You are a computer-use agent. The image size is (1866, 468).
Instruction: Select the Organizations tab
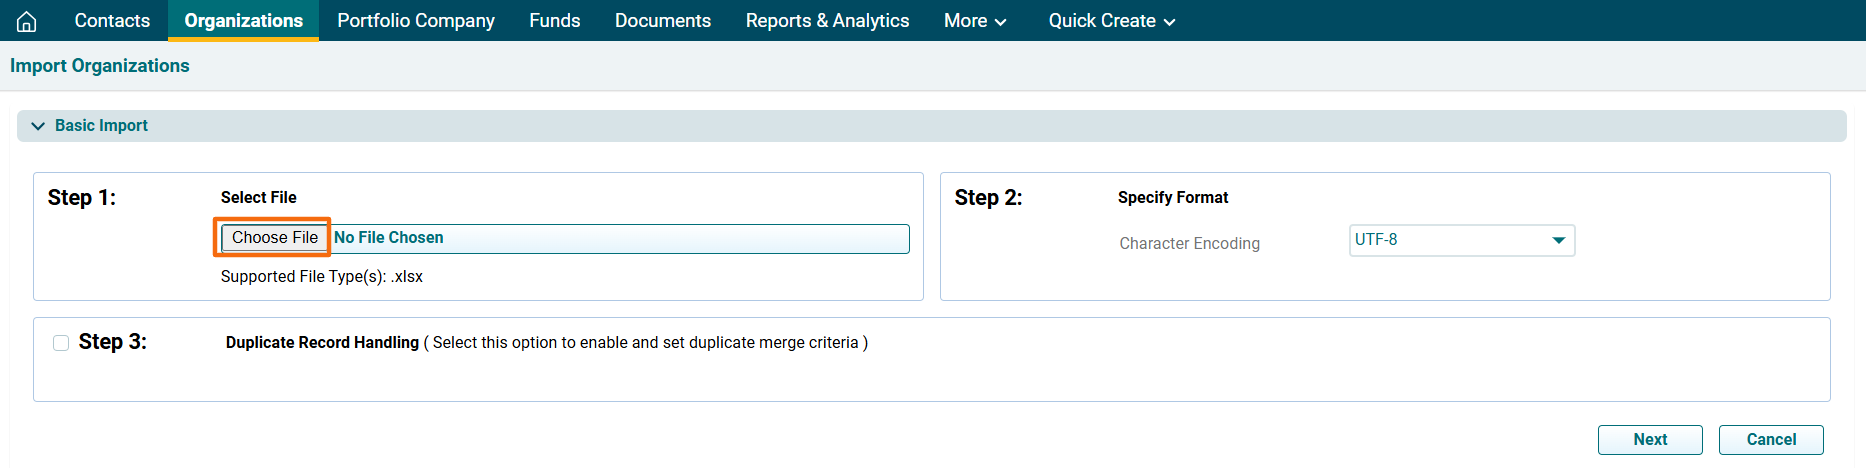click(x=243, y=21)
